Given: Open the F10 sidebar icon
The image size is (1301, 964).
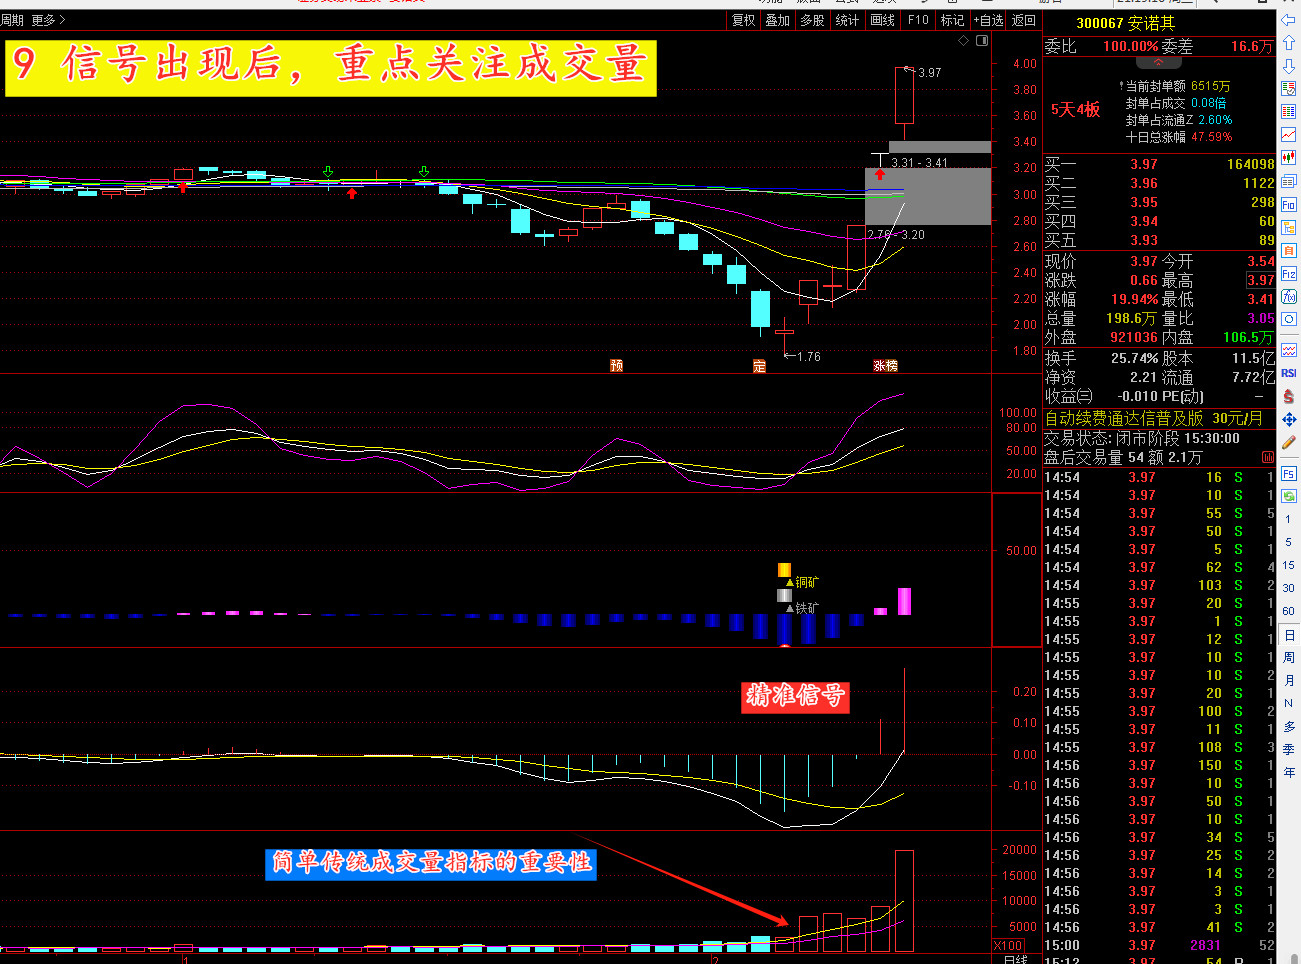Looking at the screenshot, I should [x=1289, y=204].
